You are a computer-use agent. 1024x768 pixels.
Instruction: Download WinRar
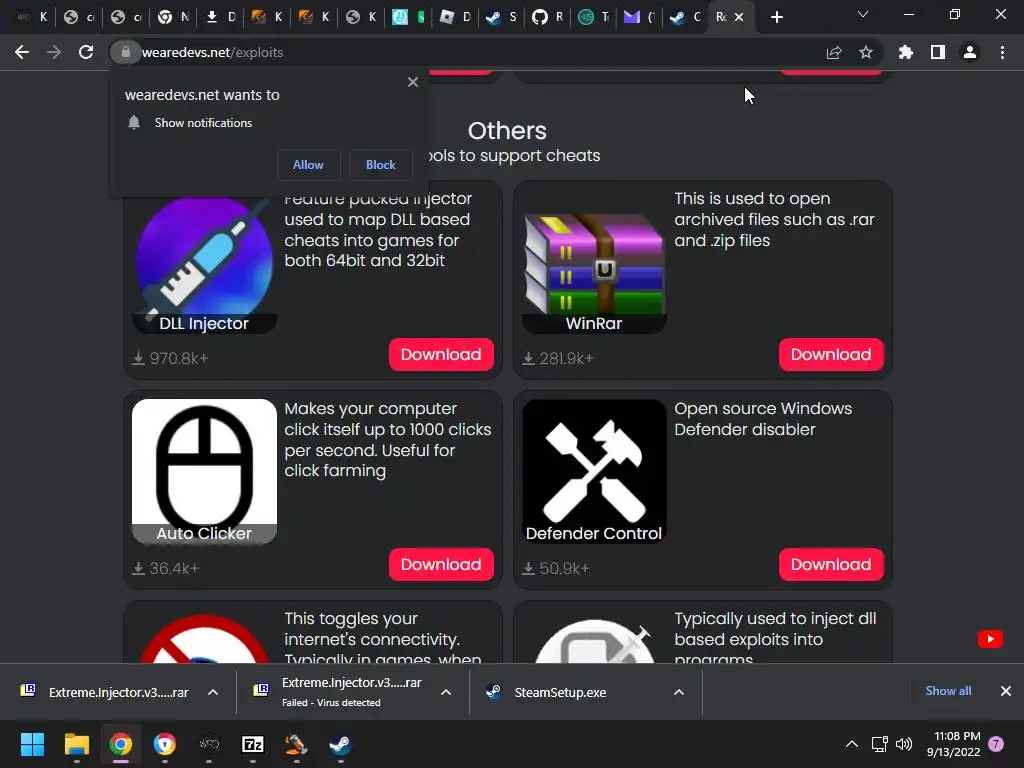pos(831,355)
